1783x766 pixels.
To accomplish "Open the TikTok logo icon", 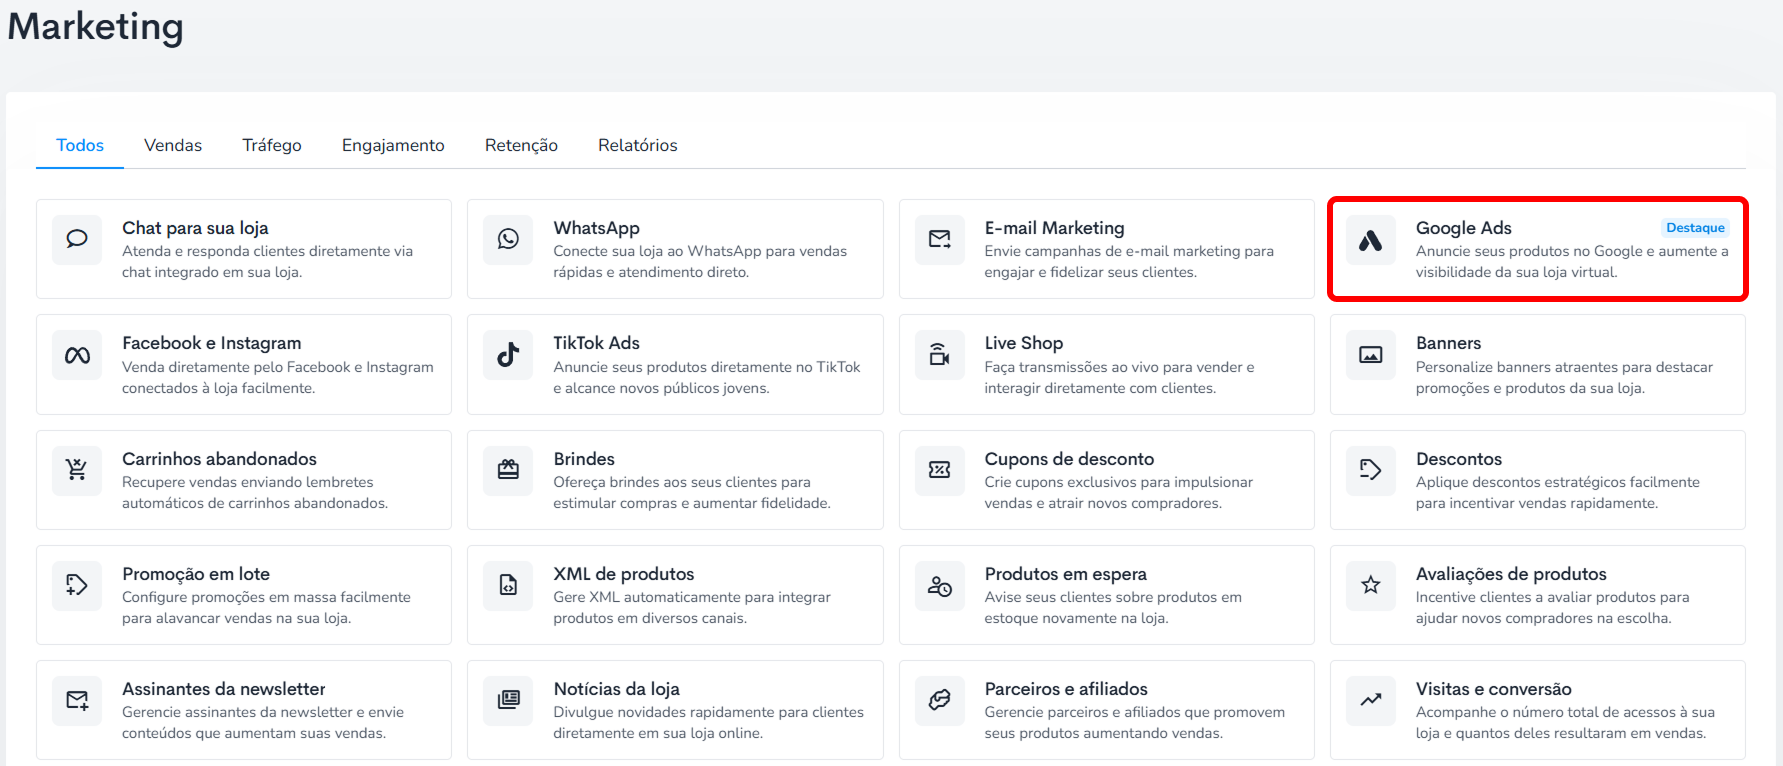I will click(x=508, y=355).
